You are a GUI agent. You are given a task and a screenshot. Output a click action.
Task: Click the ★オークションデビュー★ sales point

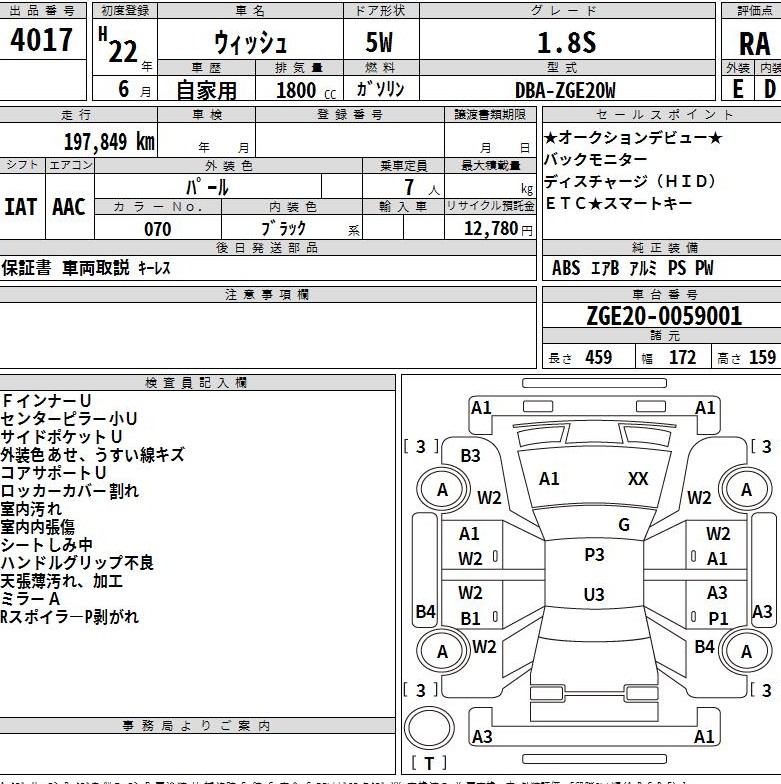click(633, 137)
